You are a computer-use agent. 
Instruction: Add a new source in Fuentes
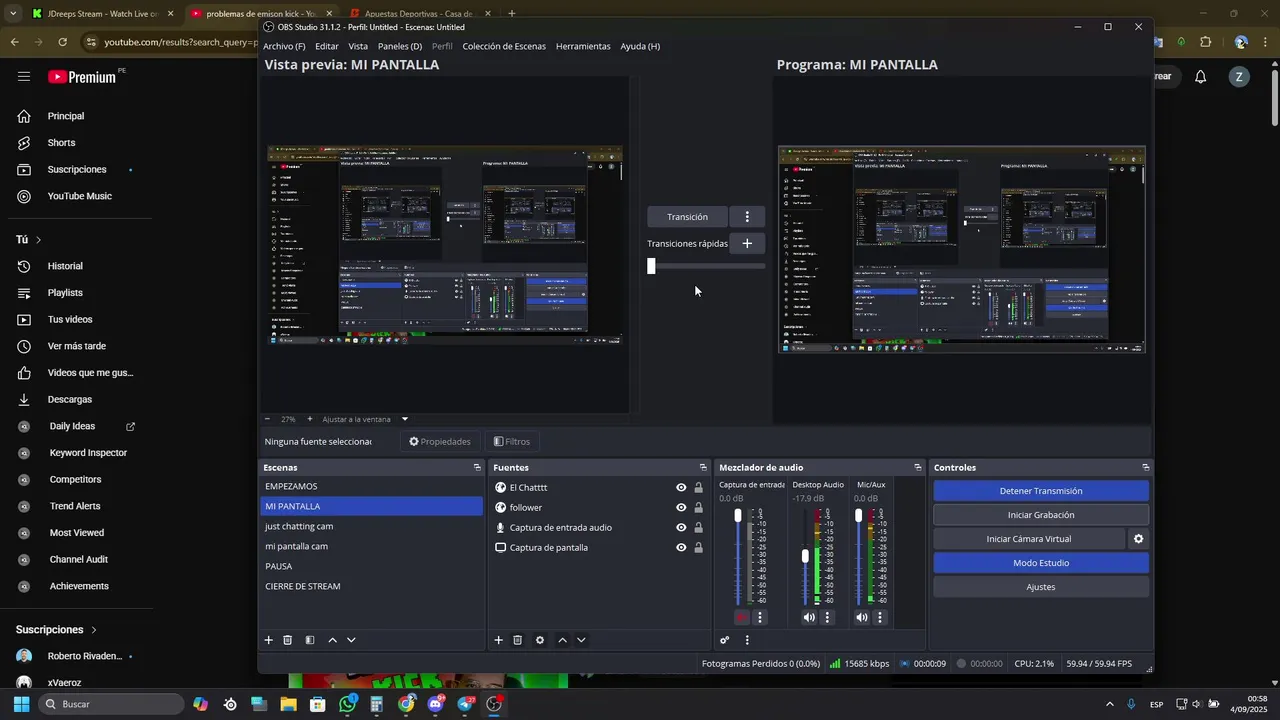coord(499,640)
